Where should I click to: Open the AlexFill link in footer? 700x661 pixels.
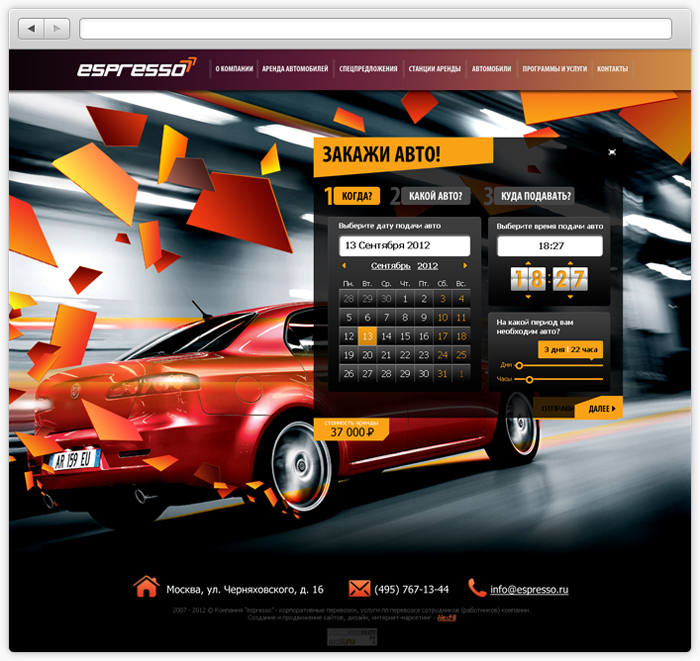click(446, 618)
